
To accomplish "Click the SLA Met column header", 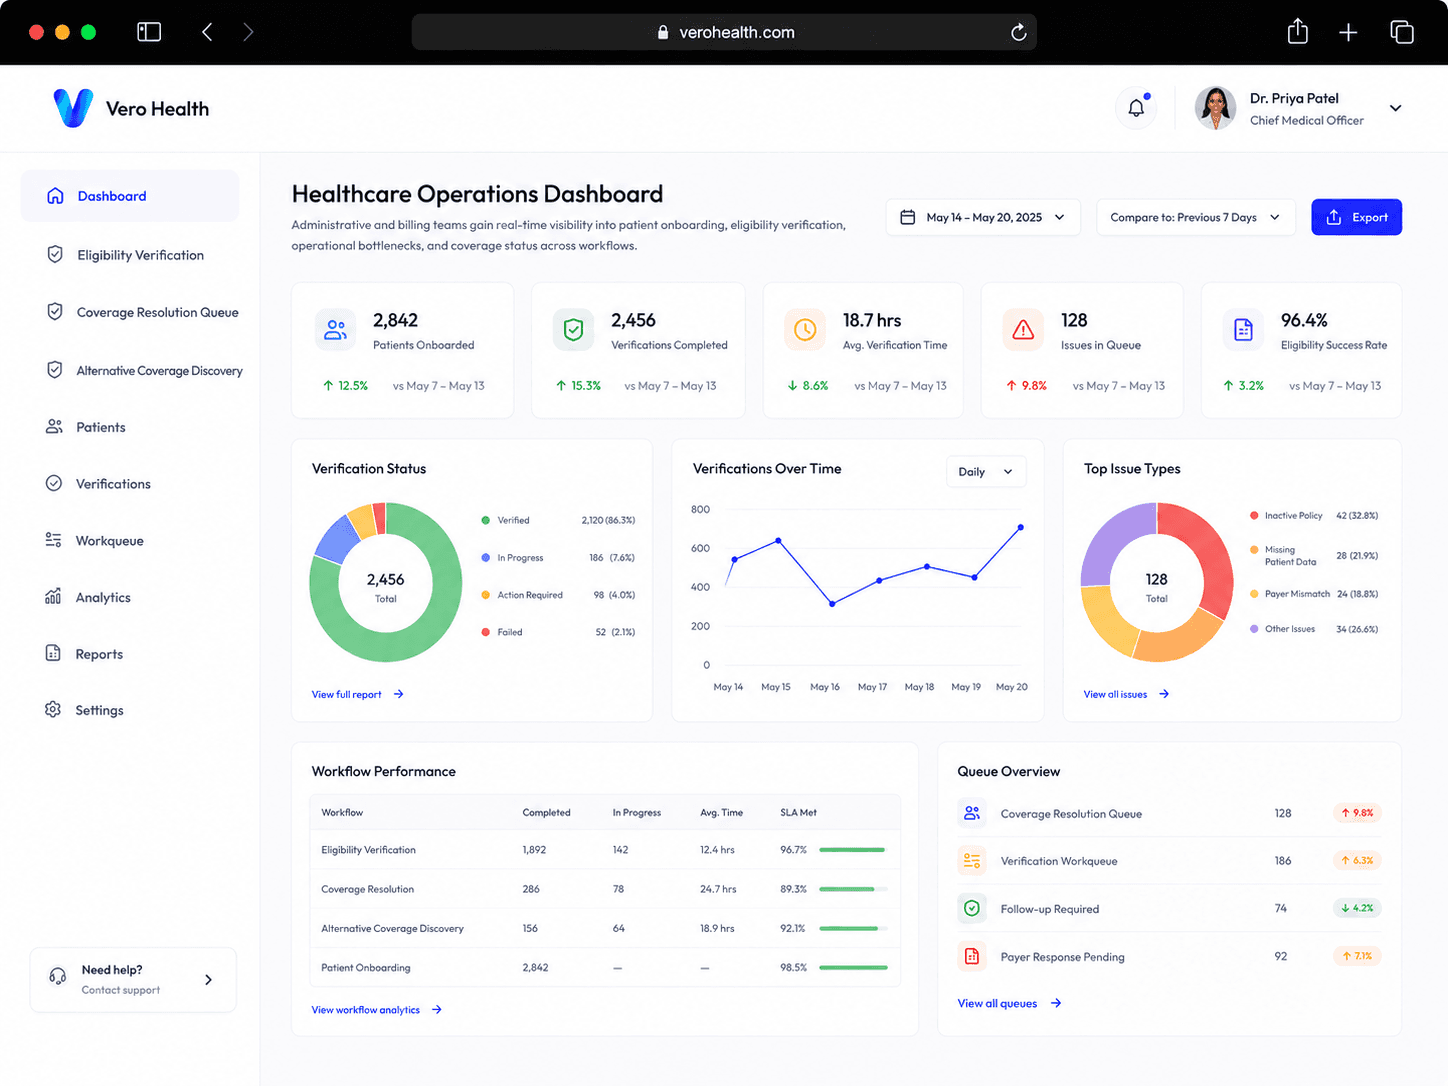I will point(798,812).
